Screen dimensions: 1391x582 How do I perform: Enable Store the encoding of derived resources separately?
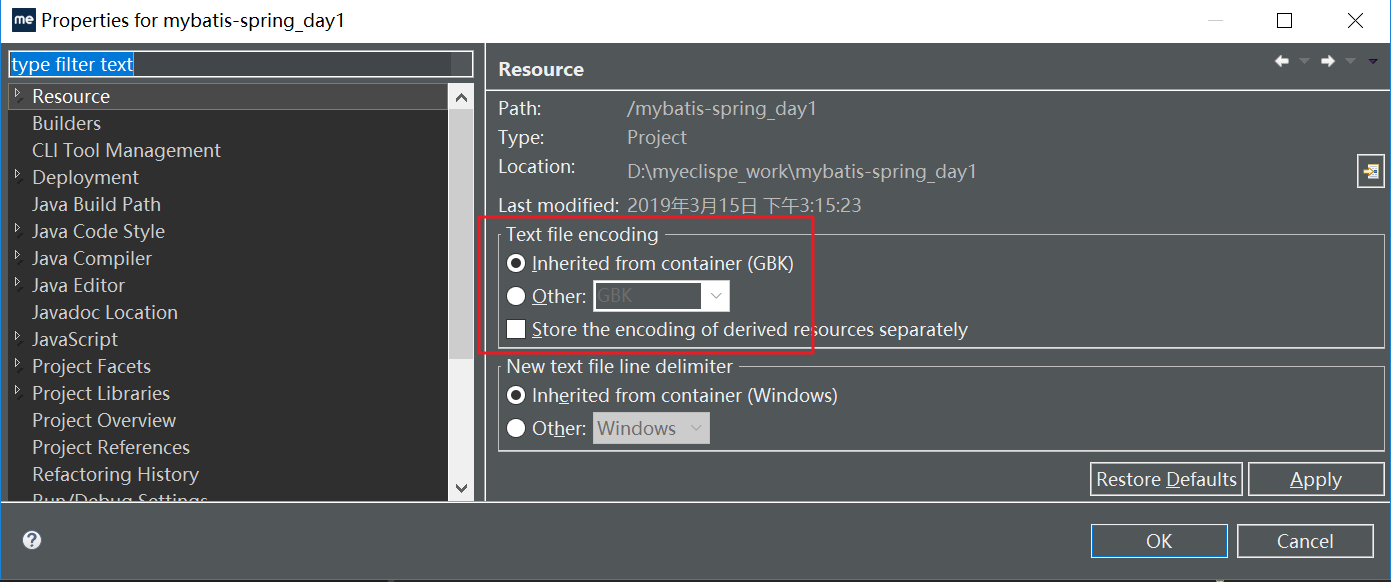[516, 329]
